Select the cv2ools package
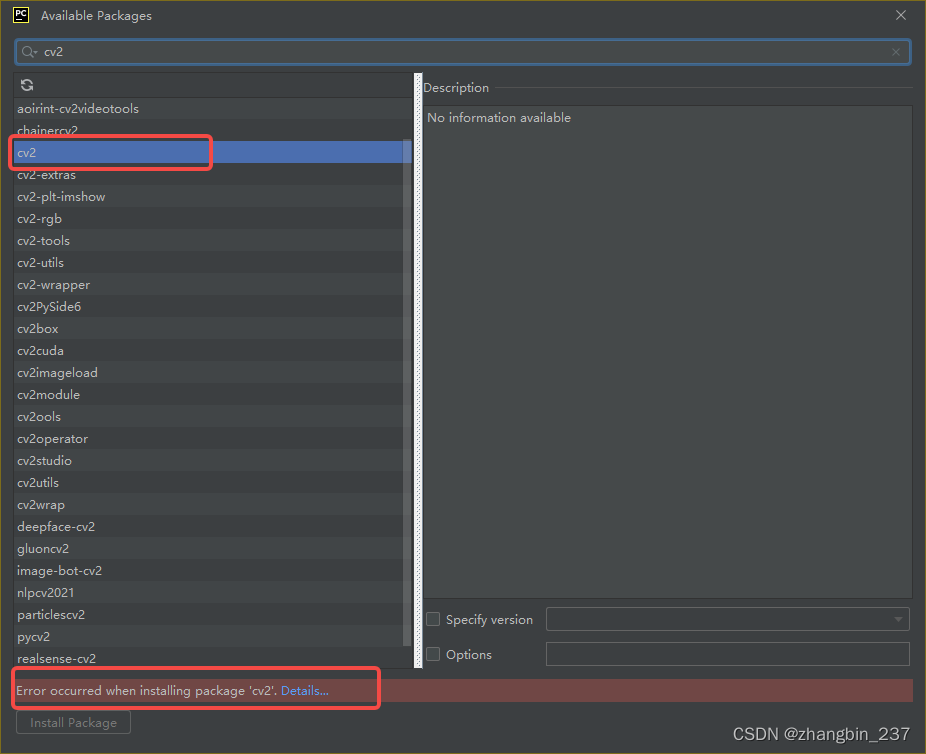The width and height of the screenshot is (926, 754). point(213,416)
